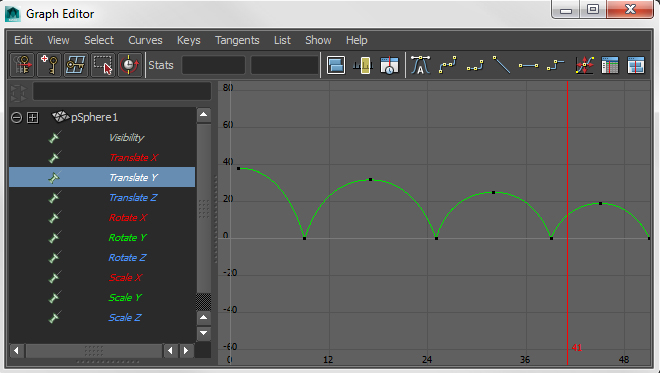
Task: Select the Region Keys tool
Action: point(103,65)
